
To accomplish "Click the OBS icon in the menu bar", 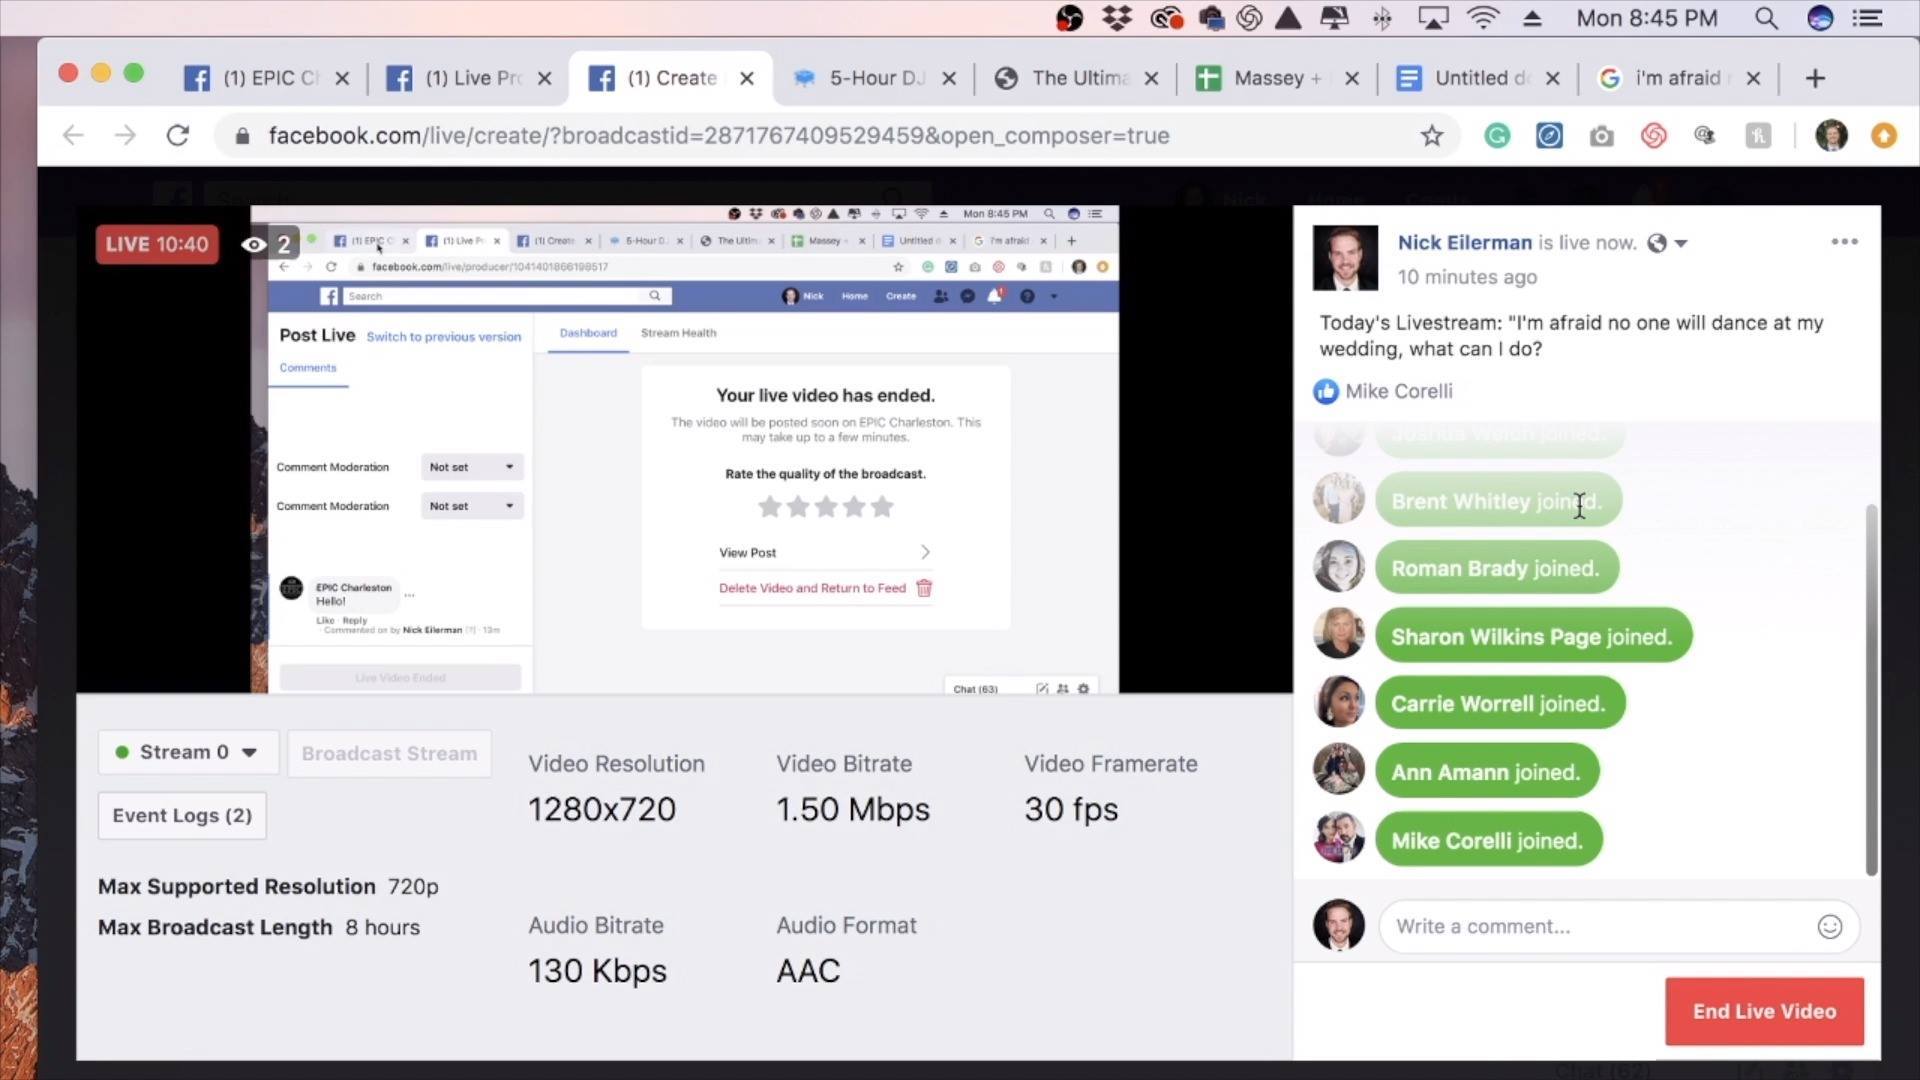I will click(x=1069, y=18).
